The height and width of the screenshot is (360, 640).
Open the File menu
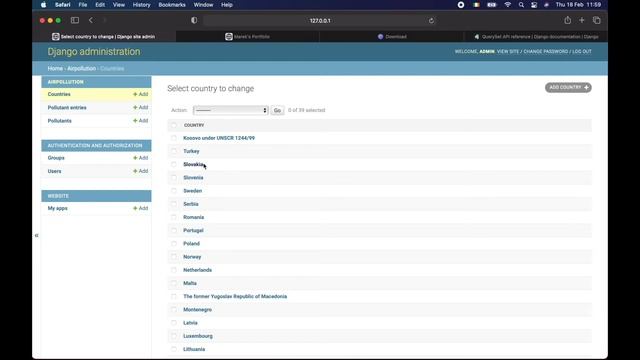83,5
